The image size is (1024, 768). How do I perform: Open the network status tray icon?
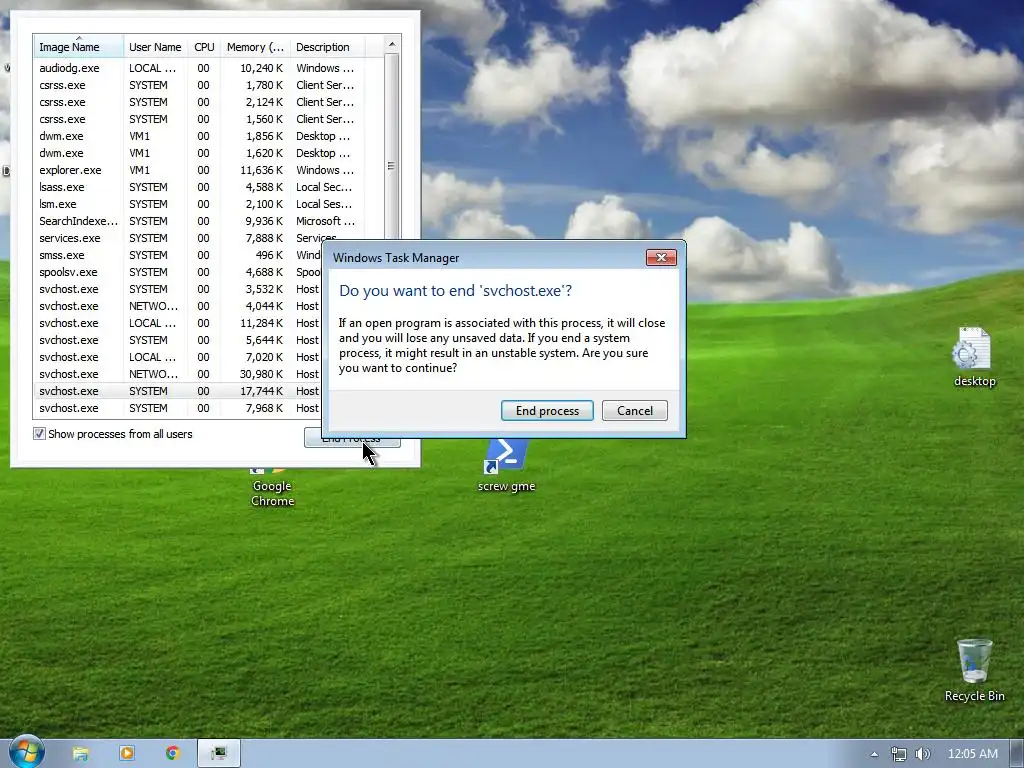[899, 754]
